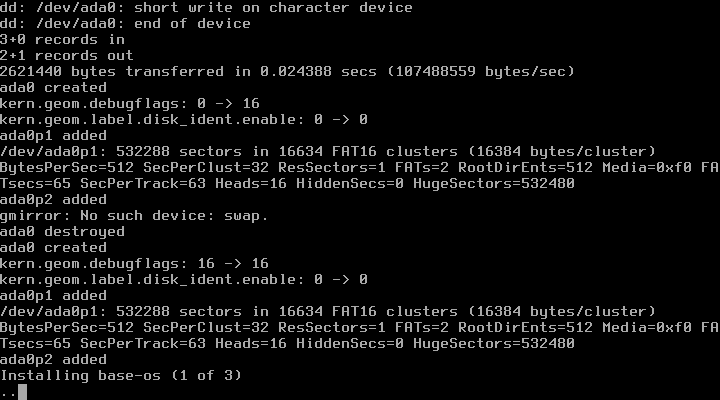Click the "gmirror: No such device: swap." error

click(133, 216)
